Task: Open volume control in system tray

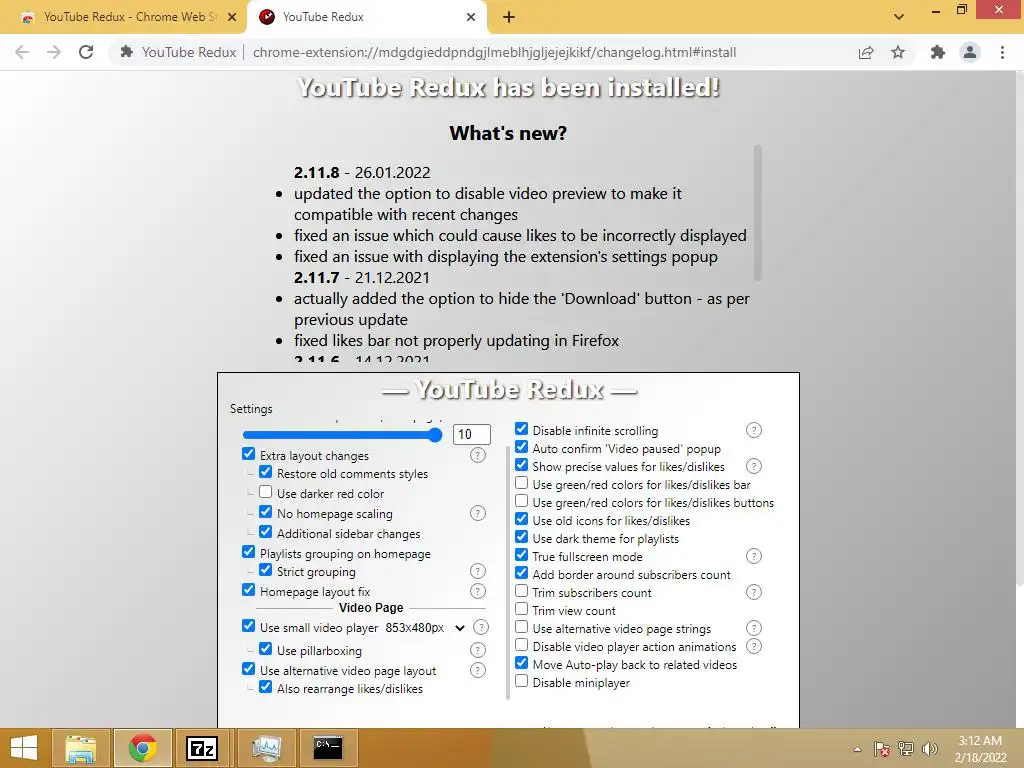Action: 929,749
